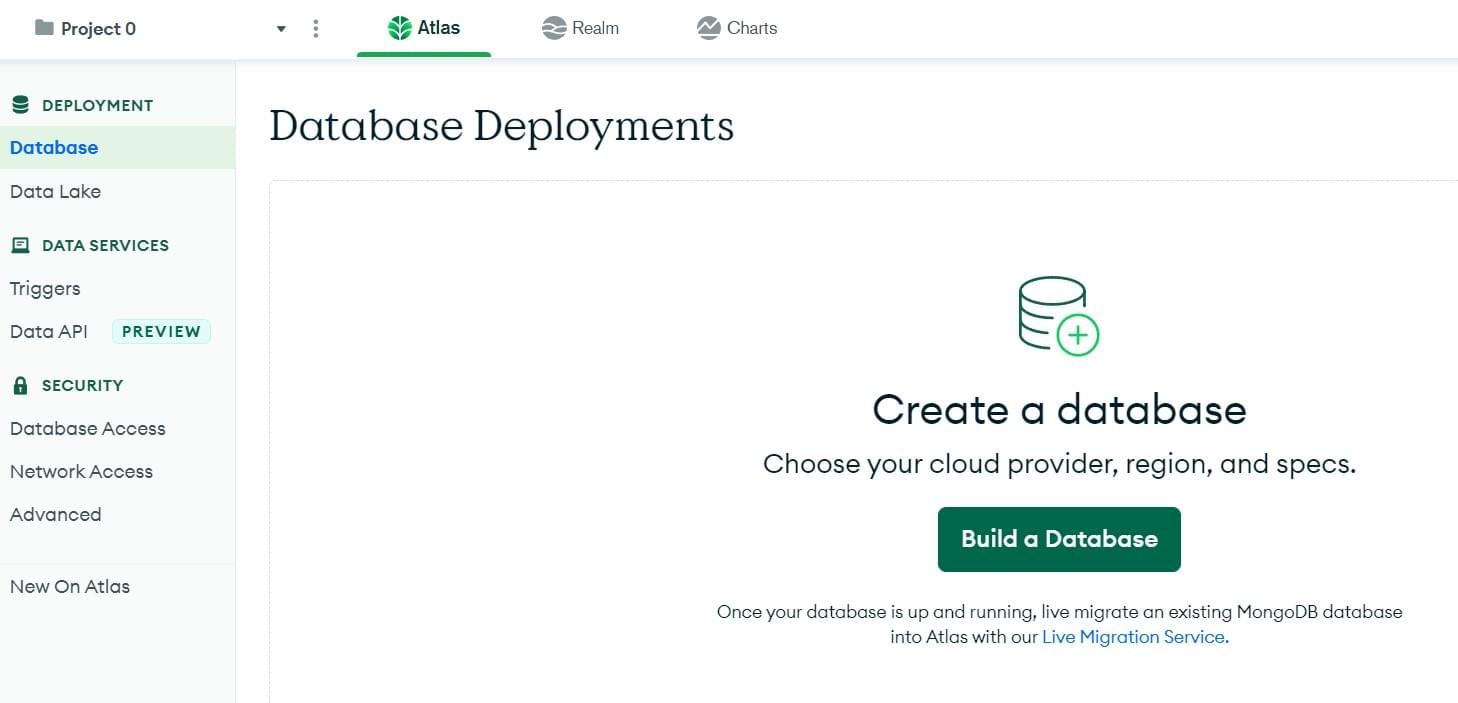Click the 'Choose your cloud provider' text

1059,464
